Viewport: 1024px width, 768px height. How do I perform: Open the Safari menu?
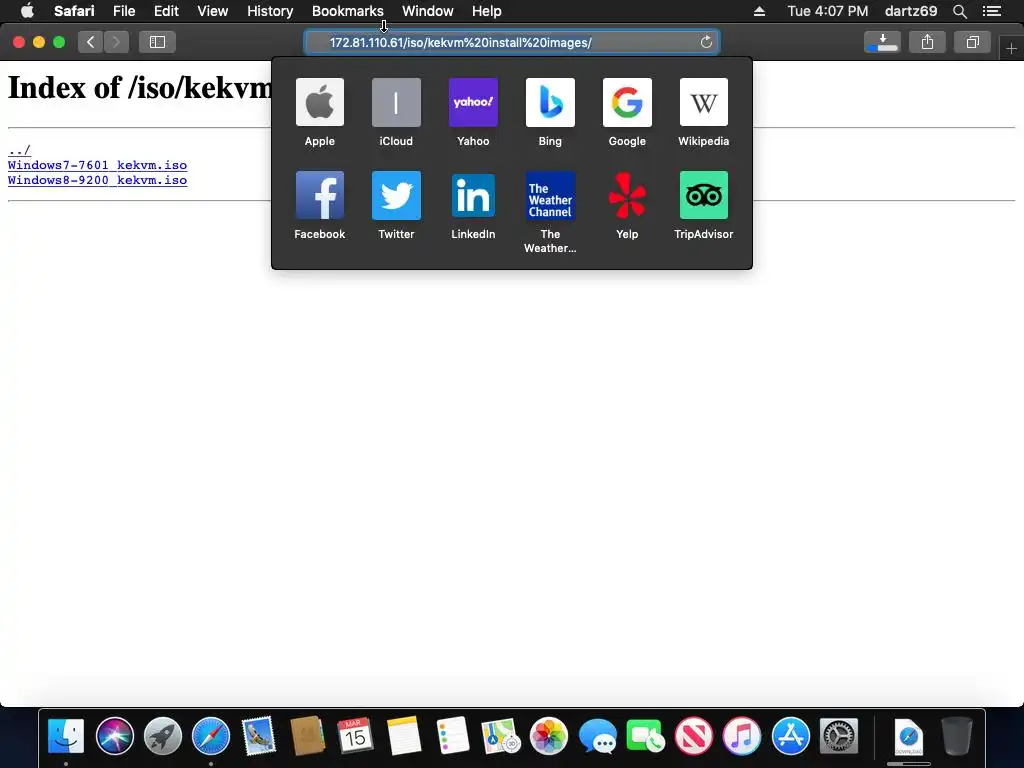tap(74, 11)
